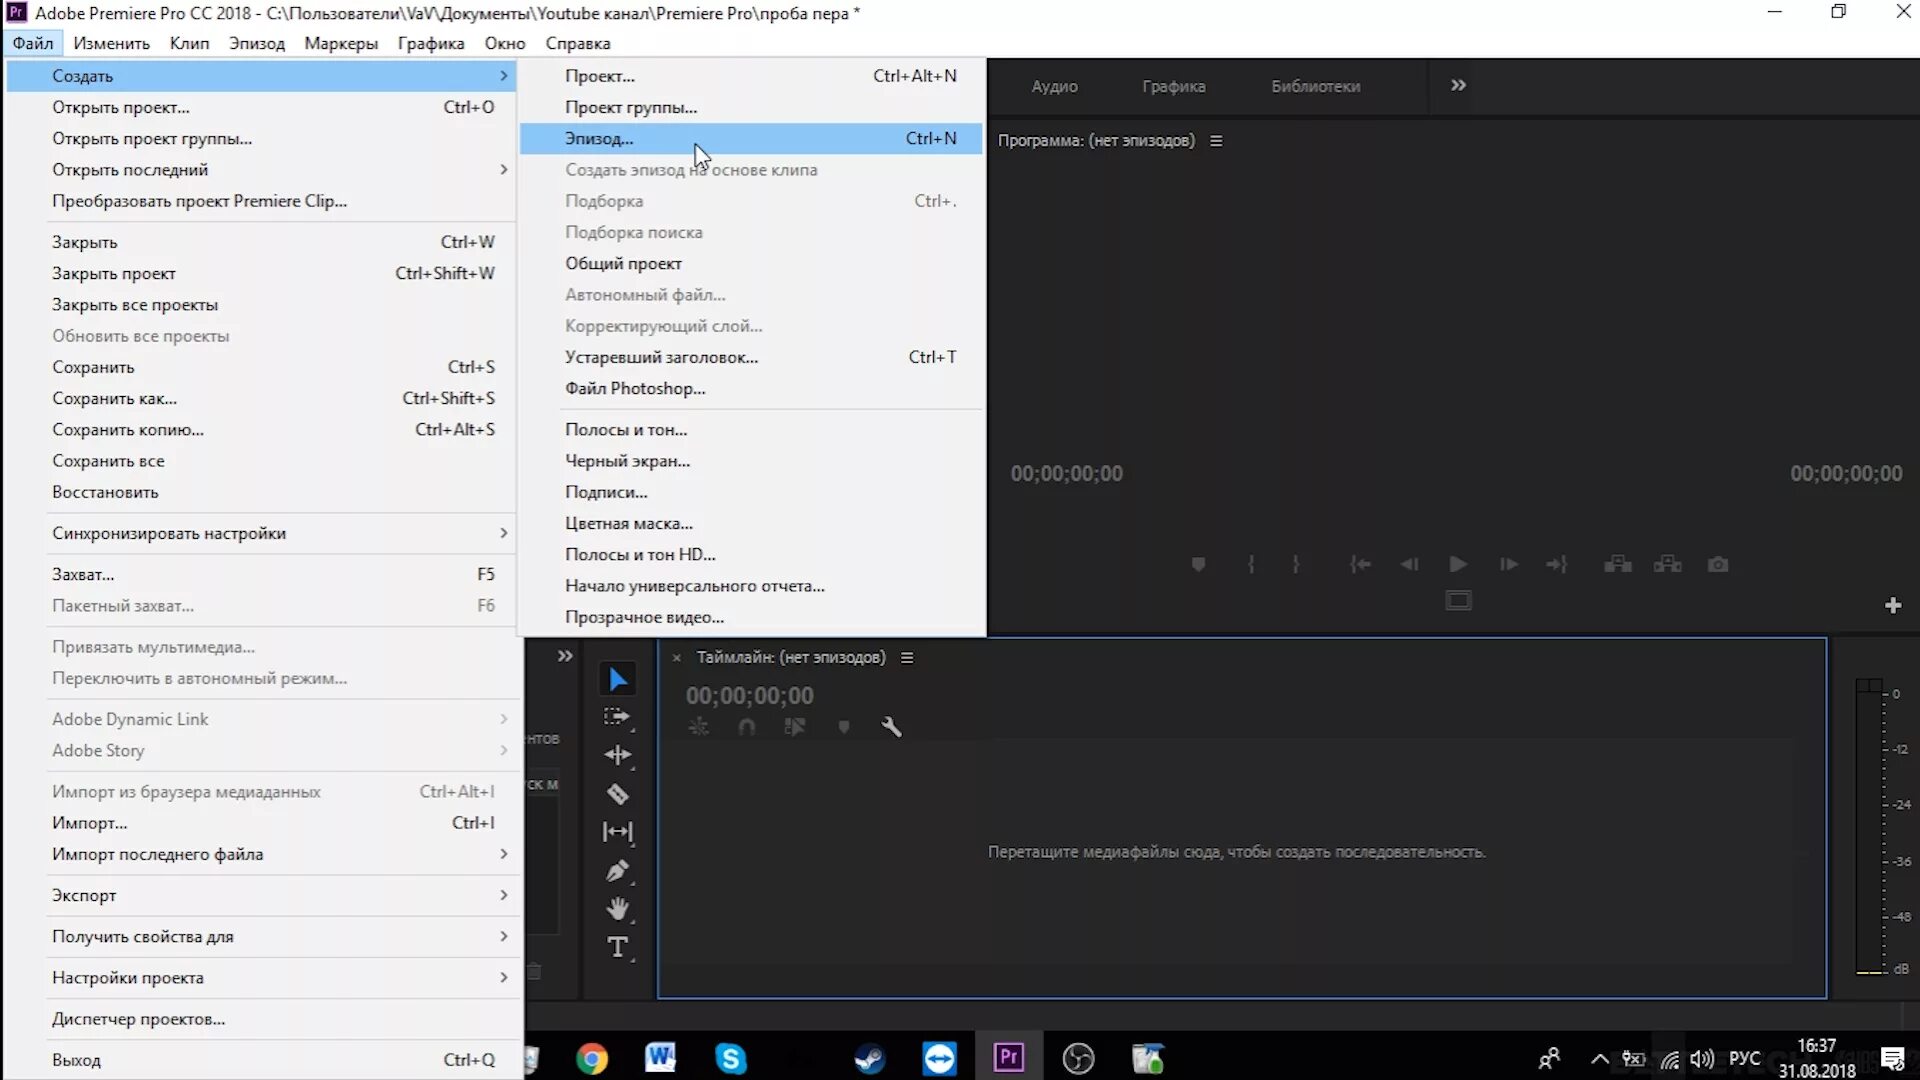Viewport: 1920px width, 1080px height.
Task: Toggle timeline panel collapse arrow
Action: click(x=564, y=655)
